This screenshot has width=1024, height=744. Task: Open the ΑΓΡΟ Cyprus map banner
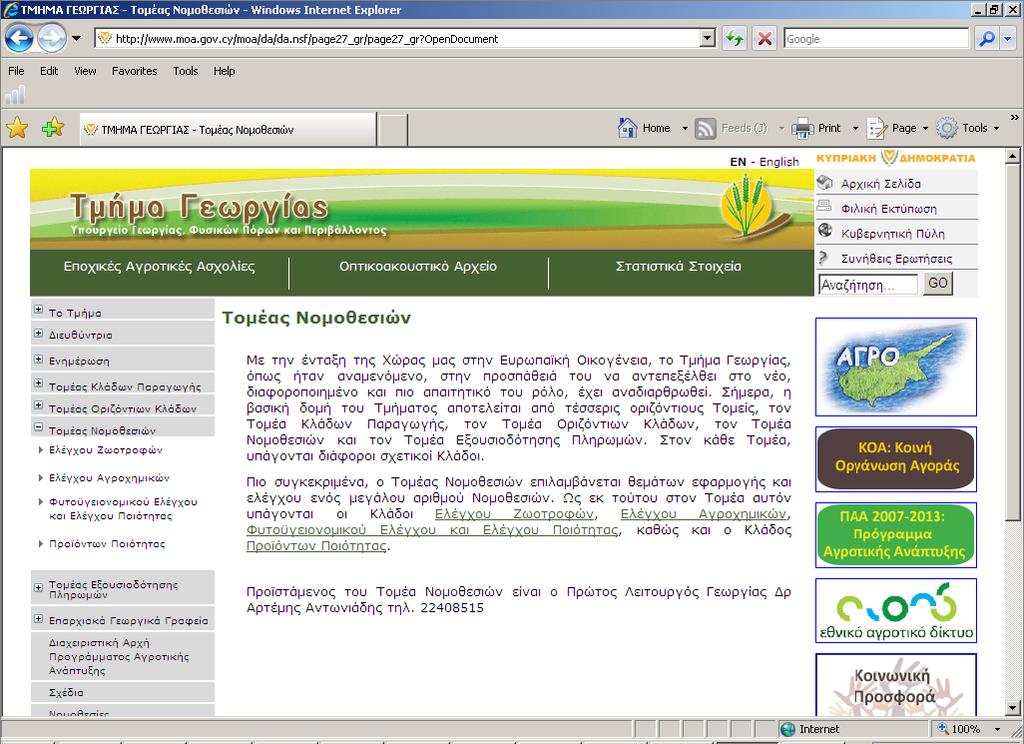(x=896, y=367)
